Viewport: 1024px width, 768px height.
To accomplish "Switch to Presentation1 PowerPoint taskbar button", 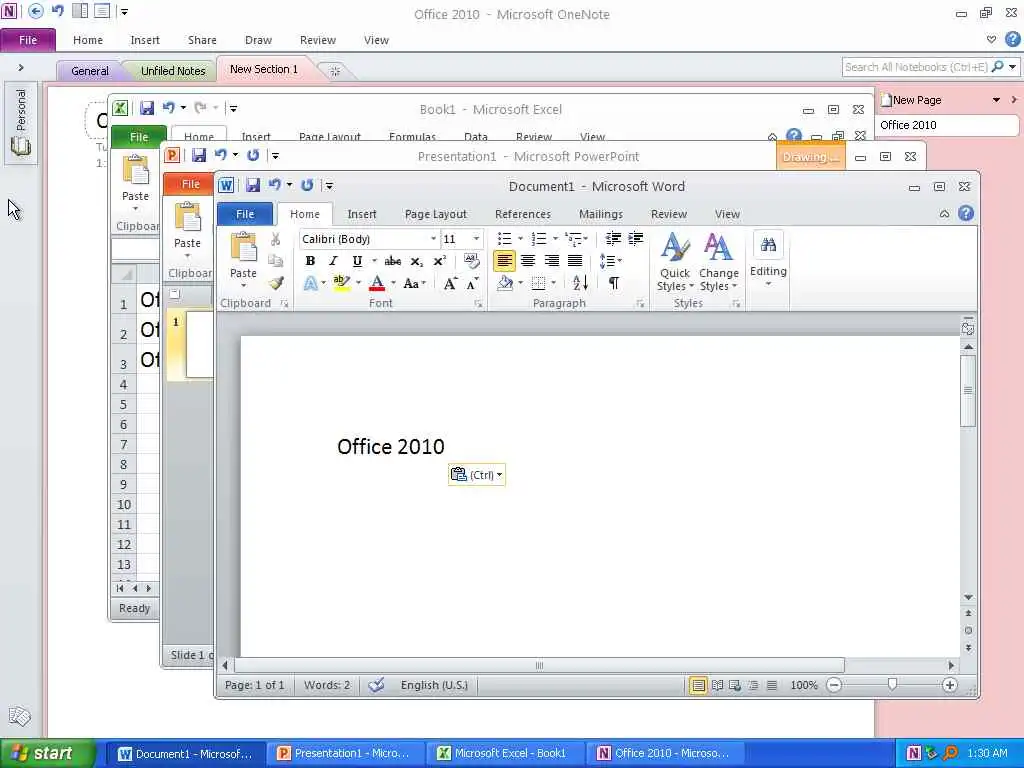I will [x=345, y=754].
